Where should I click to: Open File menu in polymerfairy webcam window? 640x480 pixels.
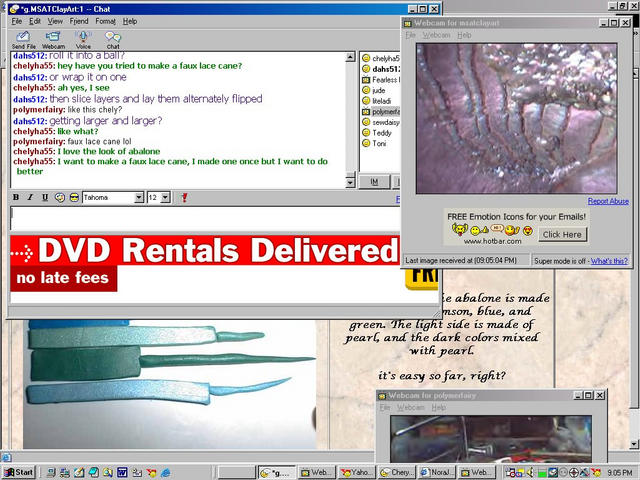pos(385,407)
